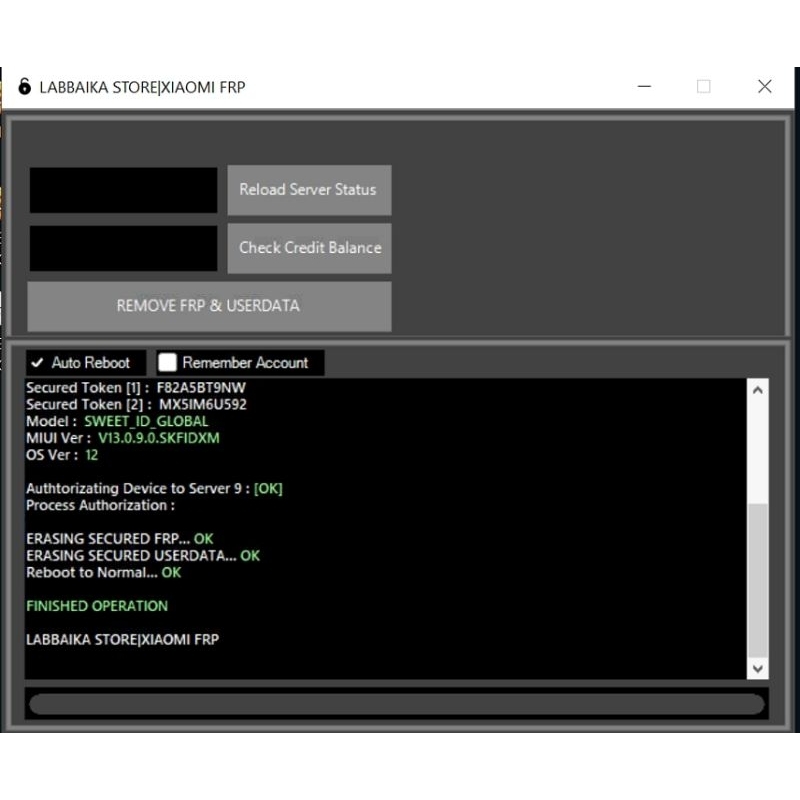
Task: Click ERASING SECURED FRP log line
Action: pyautogui.click(x=120, y=539)
